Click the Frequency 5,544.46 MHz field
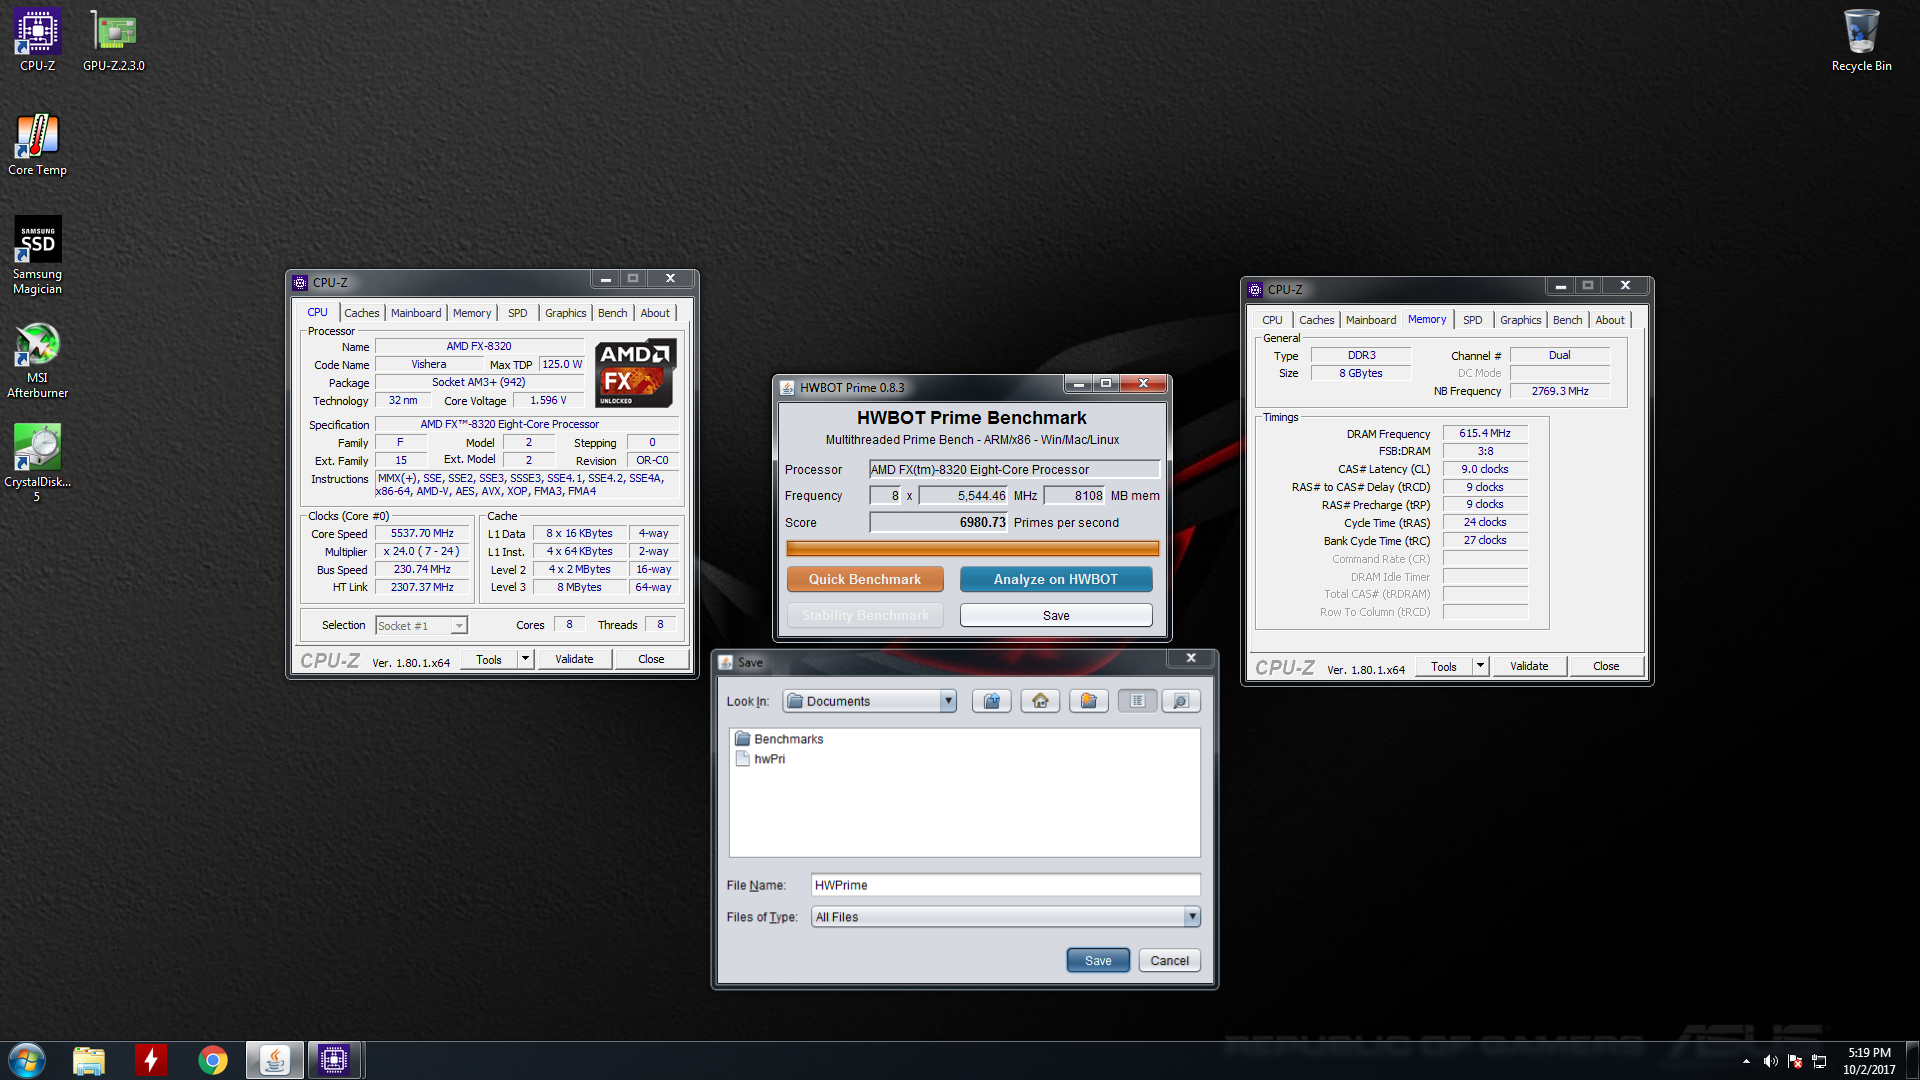This screenshot has width=1920, height=1080. pos(964,495)
